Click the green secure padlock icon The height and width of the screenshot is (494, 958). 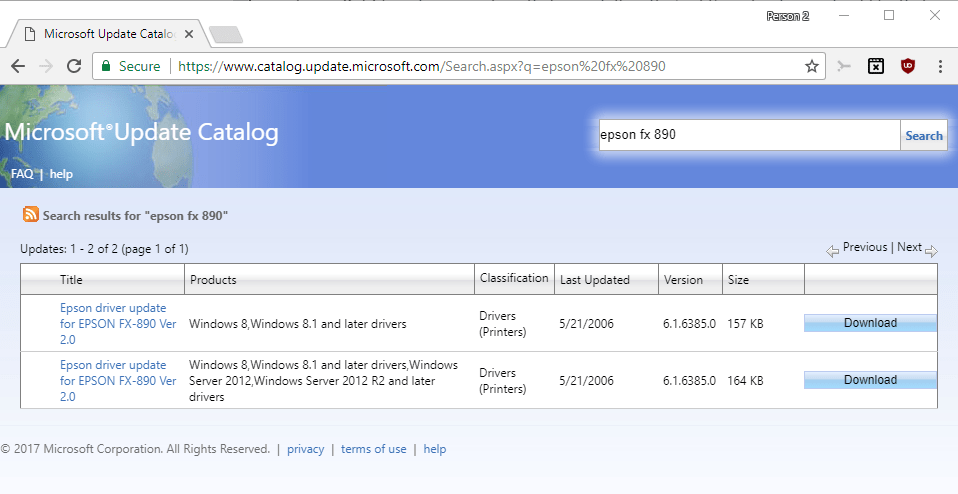(107, 67)
